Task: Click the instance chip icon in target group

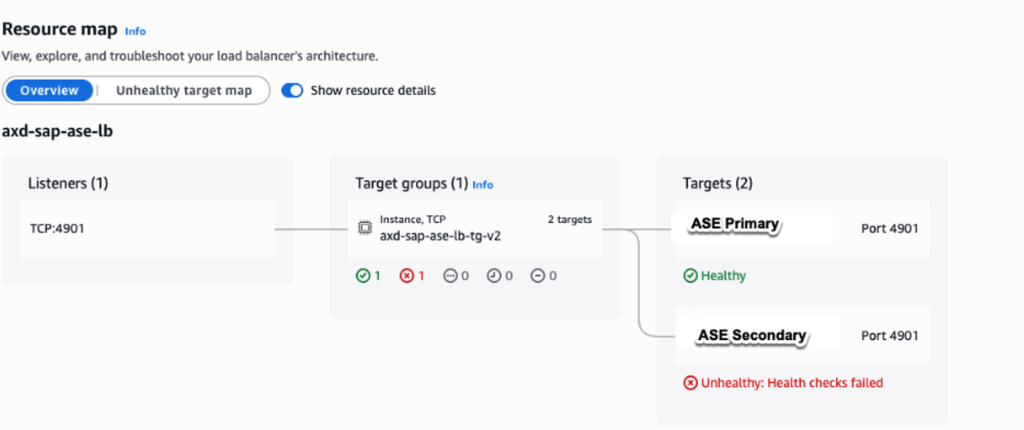Action: (366, 227)
